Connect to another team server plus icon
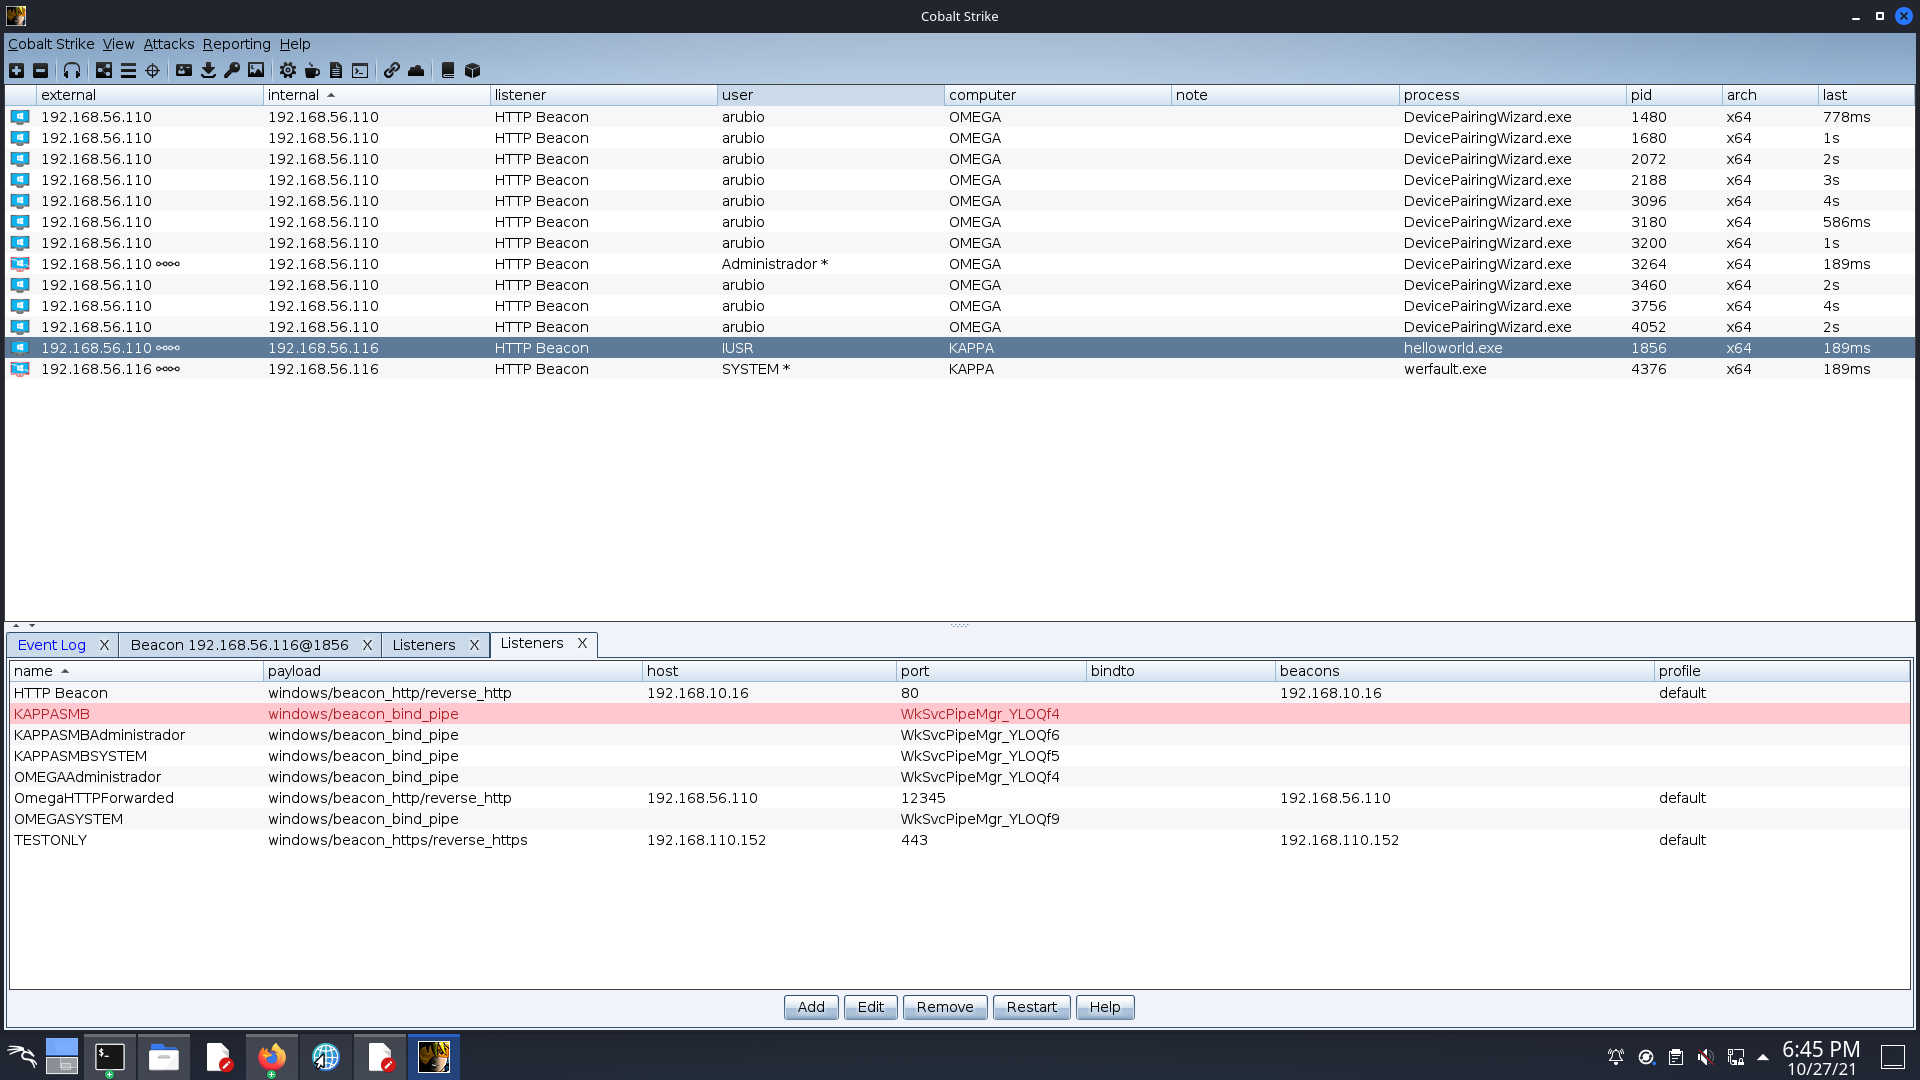Viewport: 1920px width, 1080px height. click(x=16, y=70)
